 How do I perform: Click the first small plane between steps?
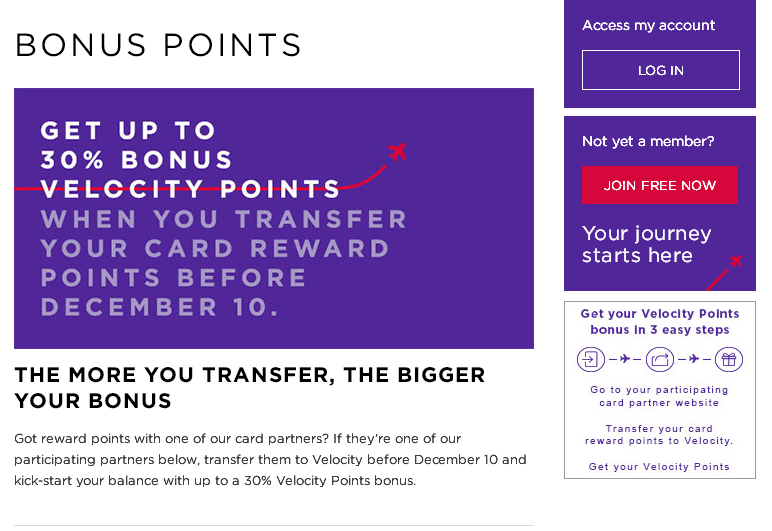click(625, 359)
